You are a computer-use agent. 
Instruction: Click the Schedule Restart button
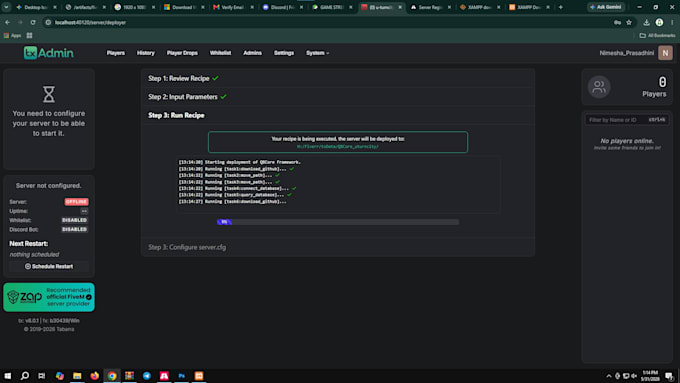click(x=49, y=266)
